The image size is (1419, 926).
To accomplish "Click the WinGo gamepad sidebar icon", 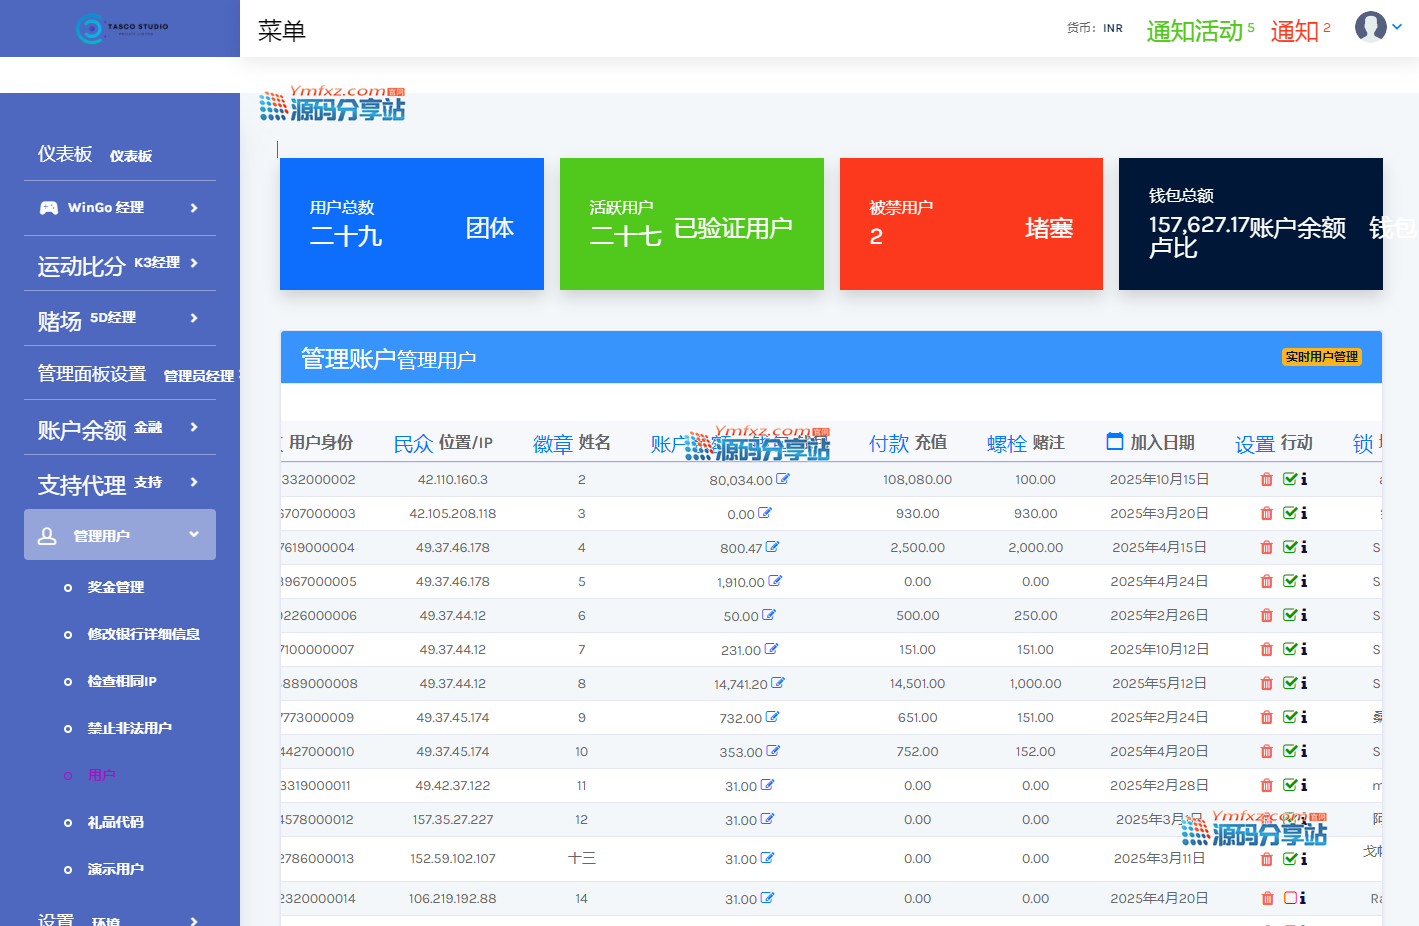I will tap(48, 208).
